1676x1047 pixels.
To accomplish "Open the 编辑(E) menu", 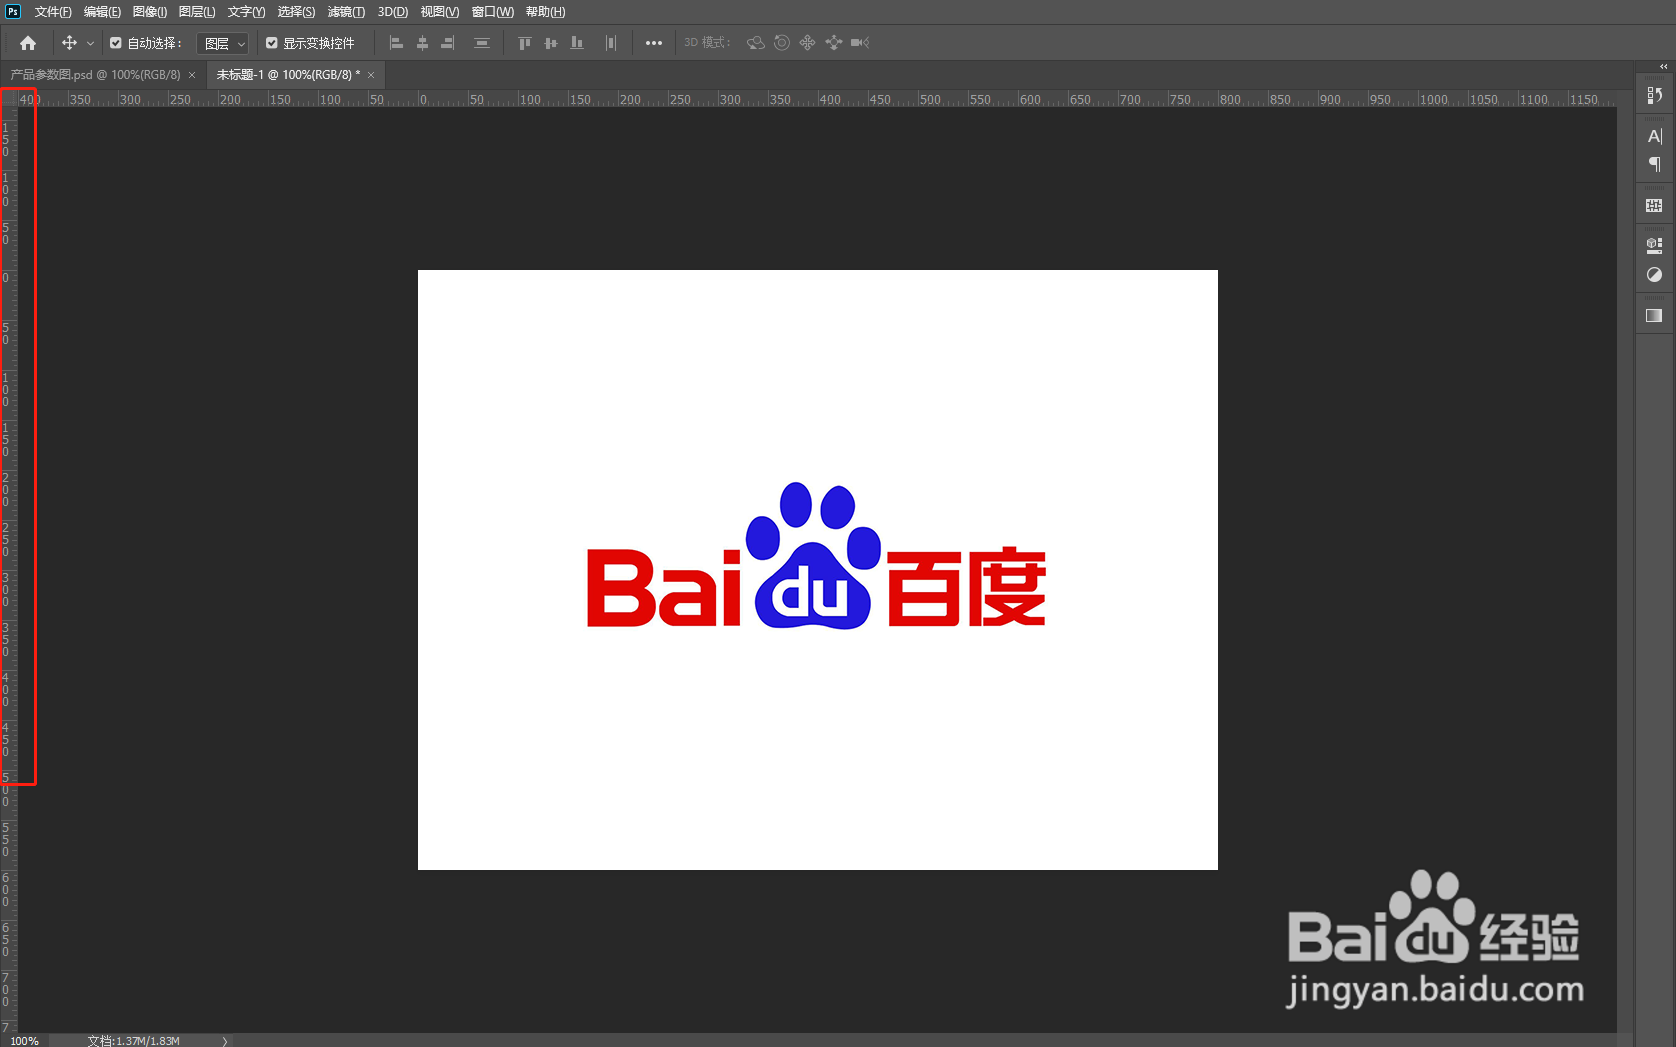I will pyautogui.click(x=102, y=12).
